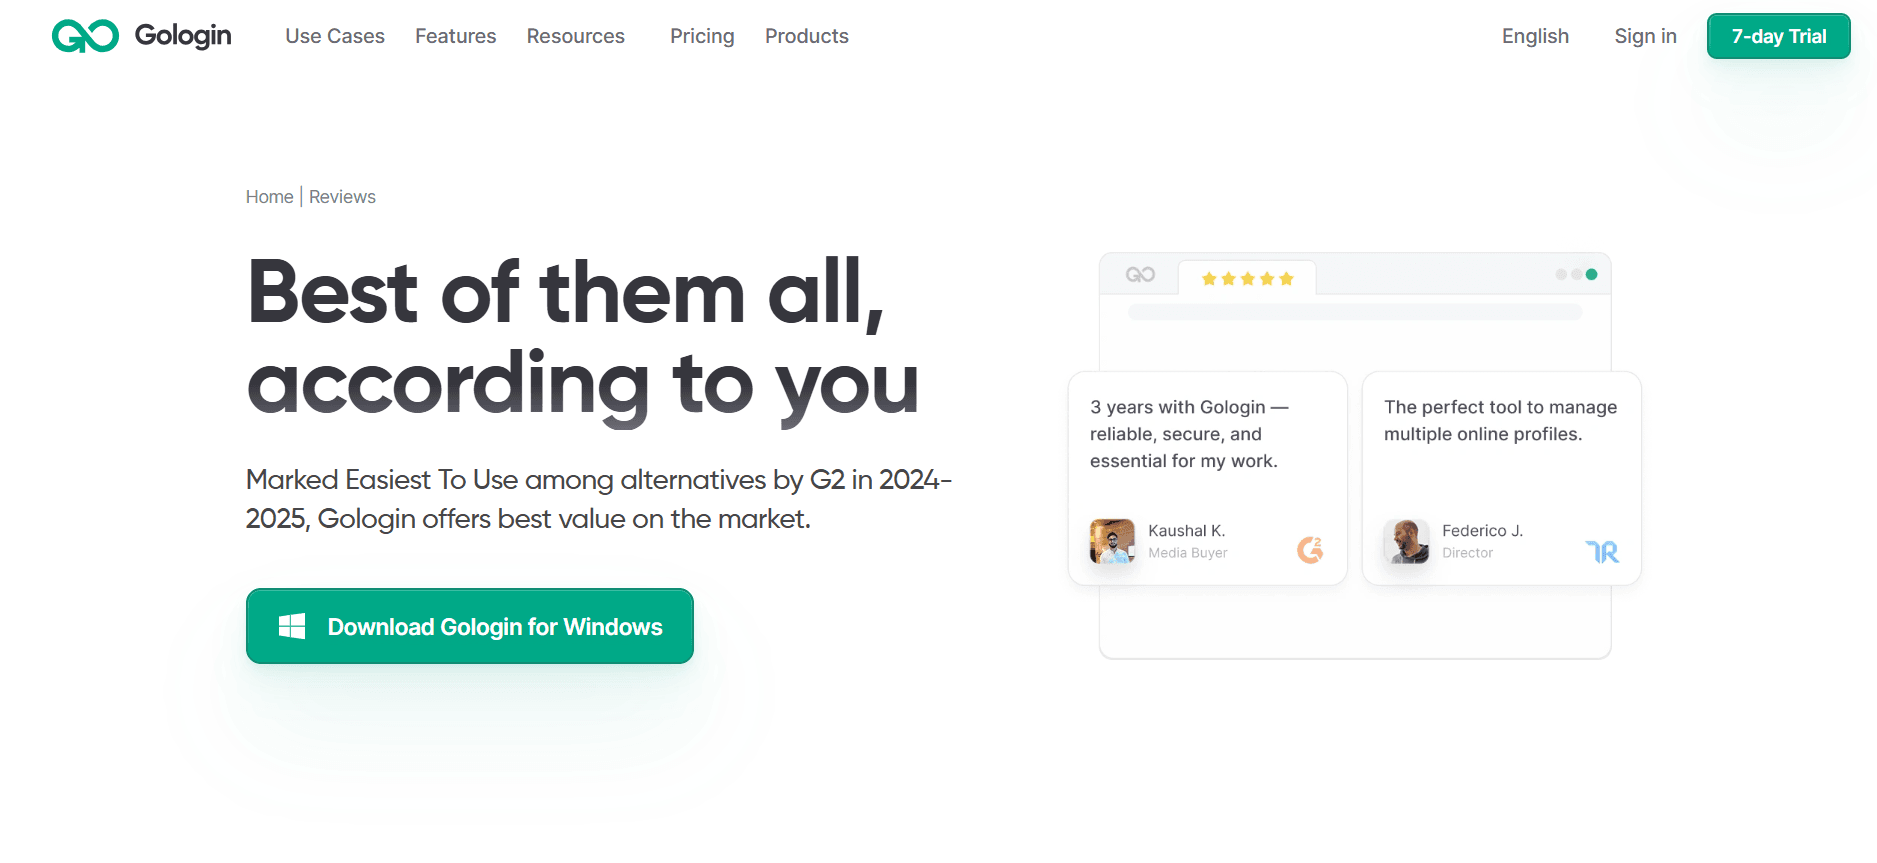Image resolution: width=1877 pixels, height=863 pixels.
Task: Click the five-star rating tab
Action: (x=1247, y=279)
